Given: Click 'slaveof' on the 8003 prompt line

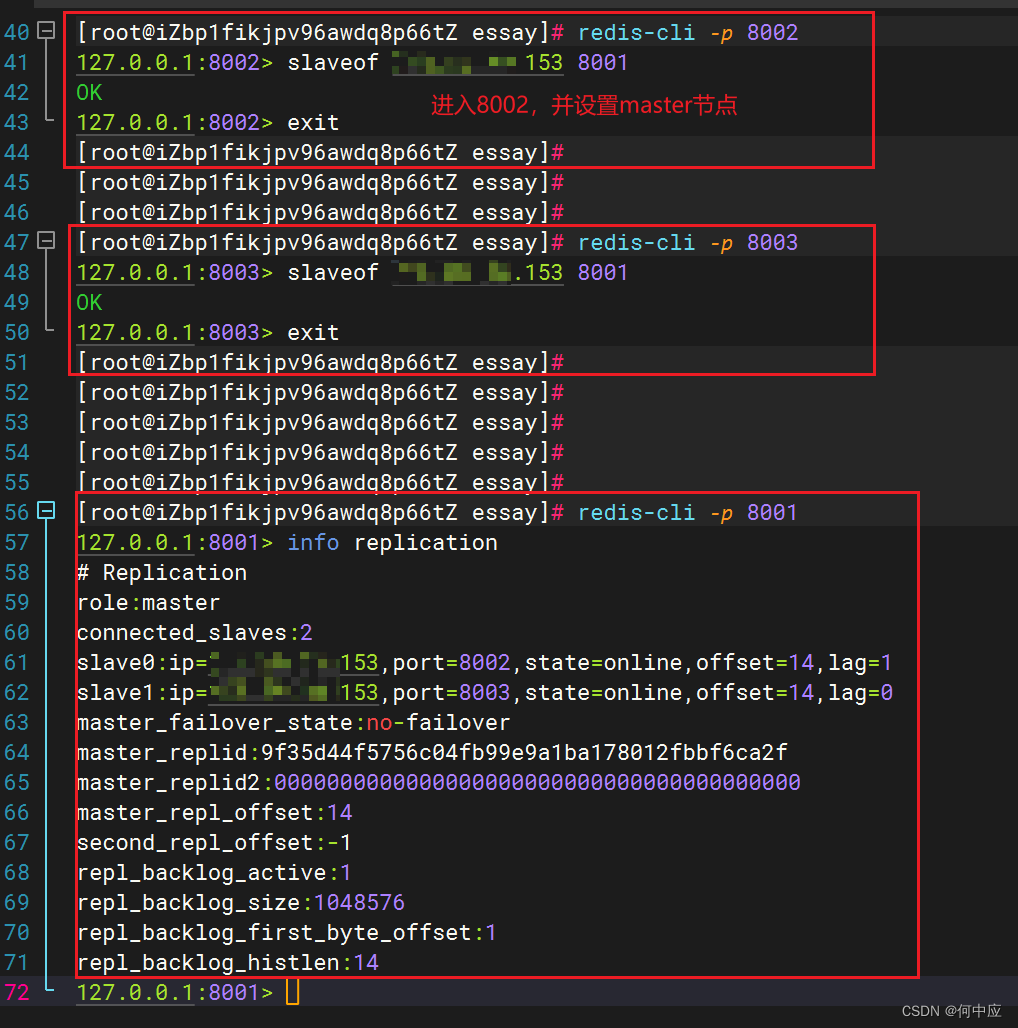Looking at the screenshot, I should [333, 272].
